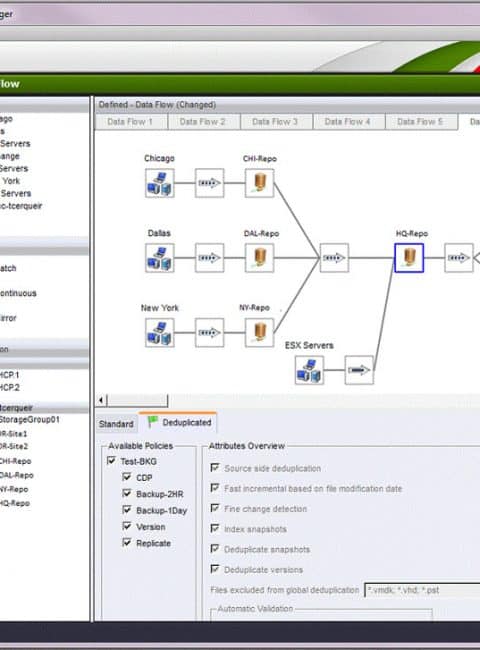Screen dimensions: 480x650
Task: Open the Data Flow 4 tab
Action: click(348, 122)
